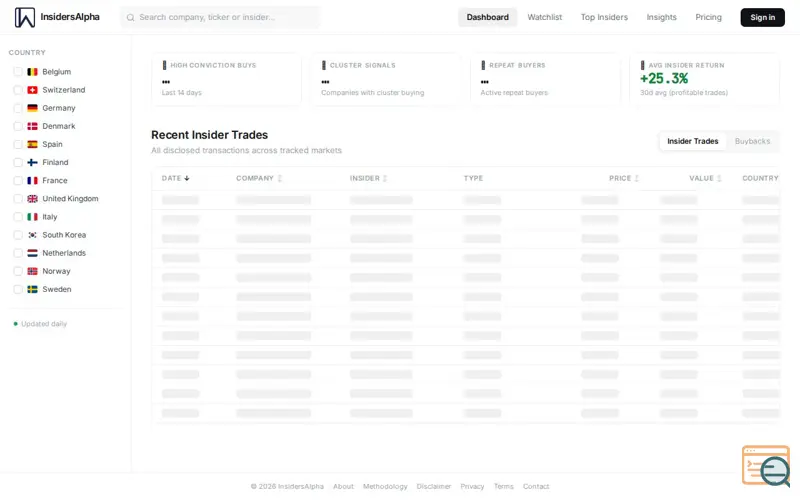Click the Type column header

(x=473, y=178)
